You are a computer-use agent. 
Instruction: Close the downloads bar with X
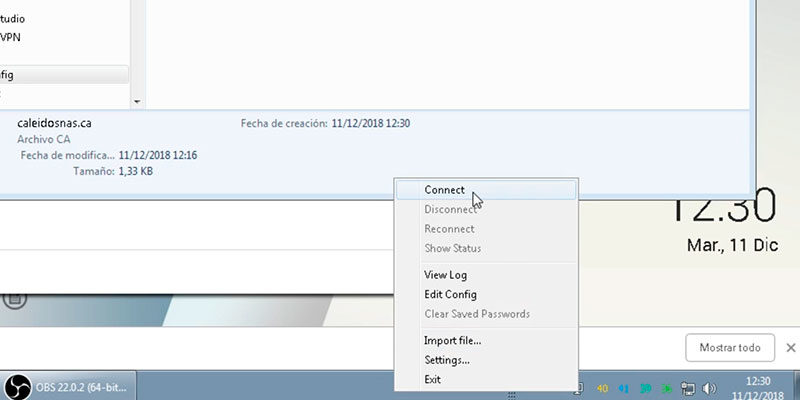790,348
